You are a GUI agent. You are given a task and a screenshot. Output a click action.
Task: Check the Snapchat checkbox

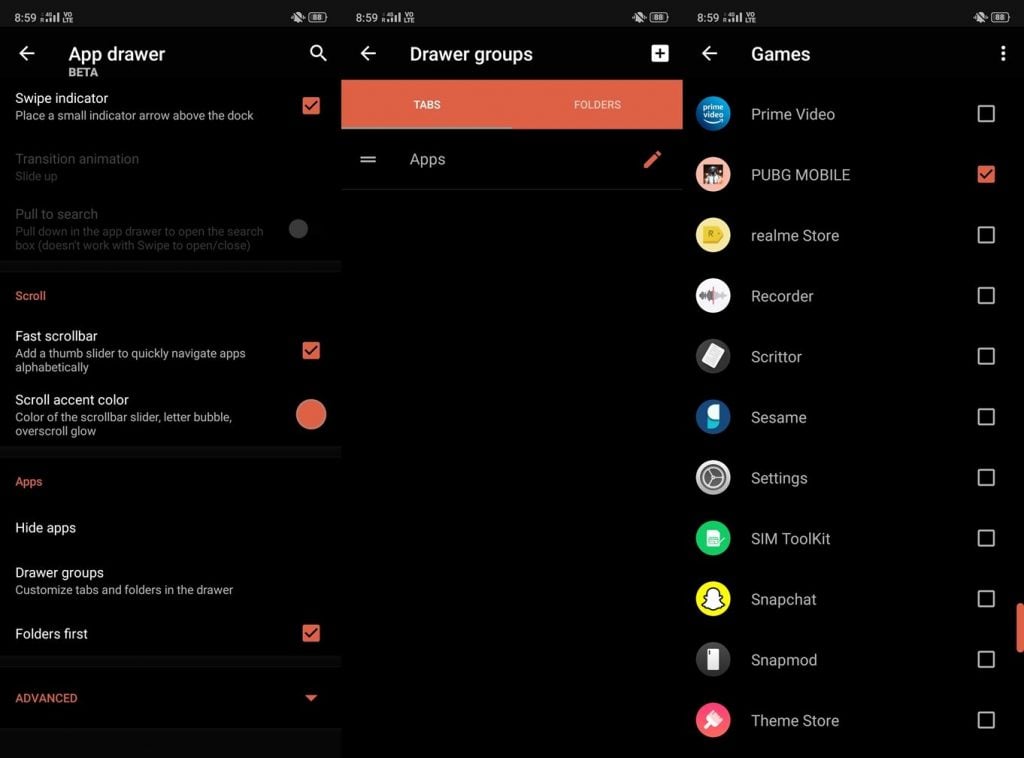point(986,599)
